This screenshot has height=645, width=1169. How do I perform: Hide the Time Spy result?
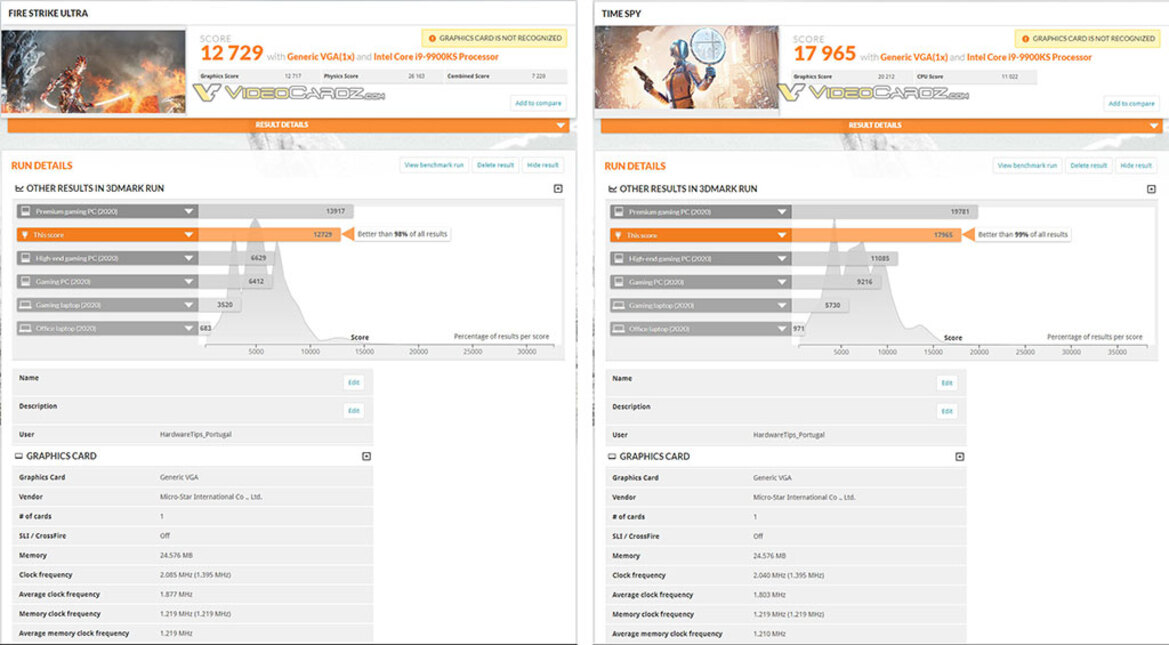coord(1136,166)
